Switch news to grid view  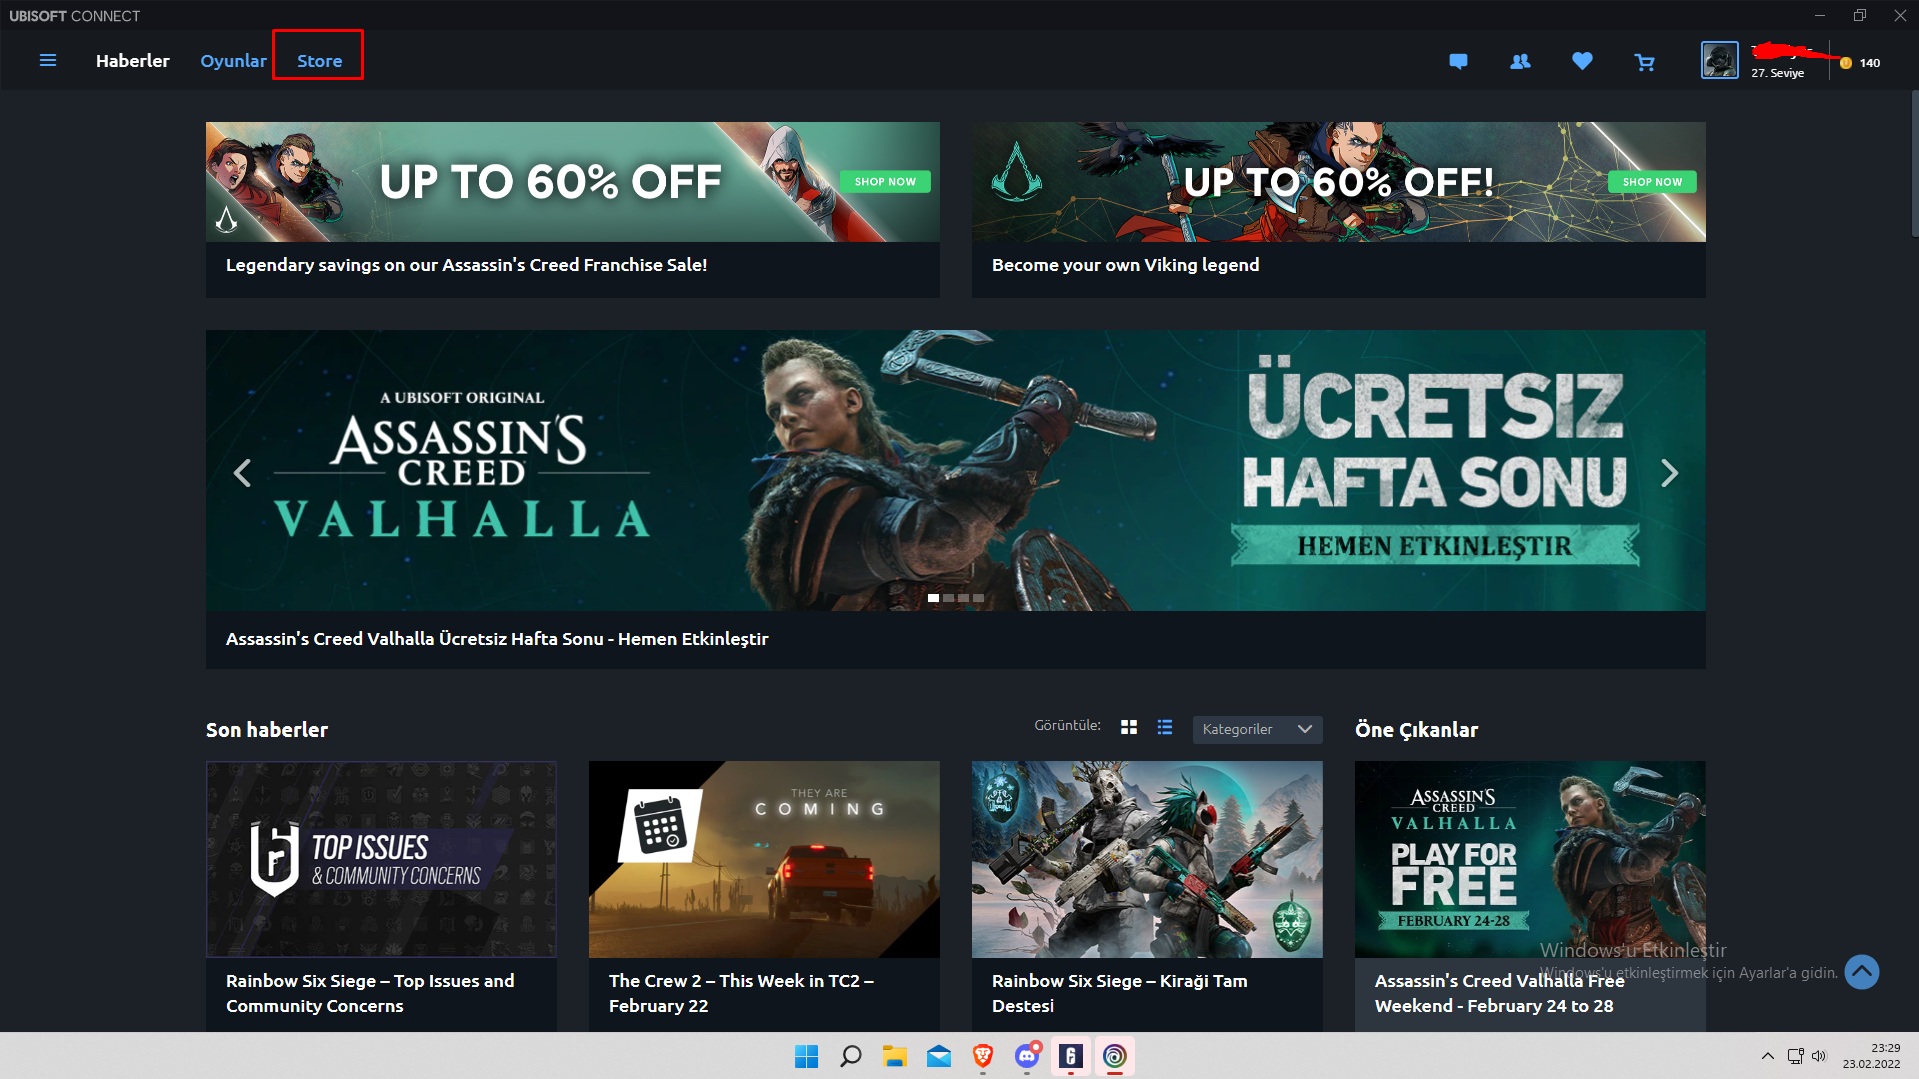[x=1129, y=728]
